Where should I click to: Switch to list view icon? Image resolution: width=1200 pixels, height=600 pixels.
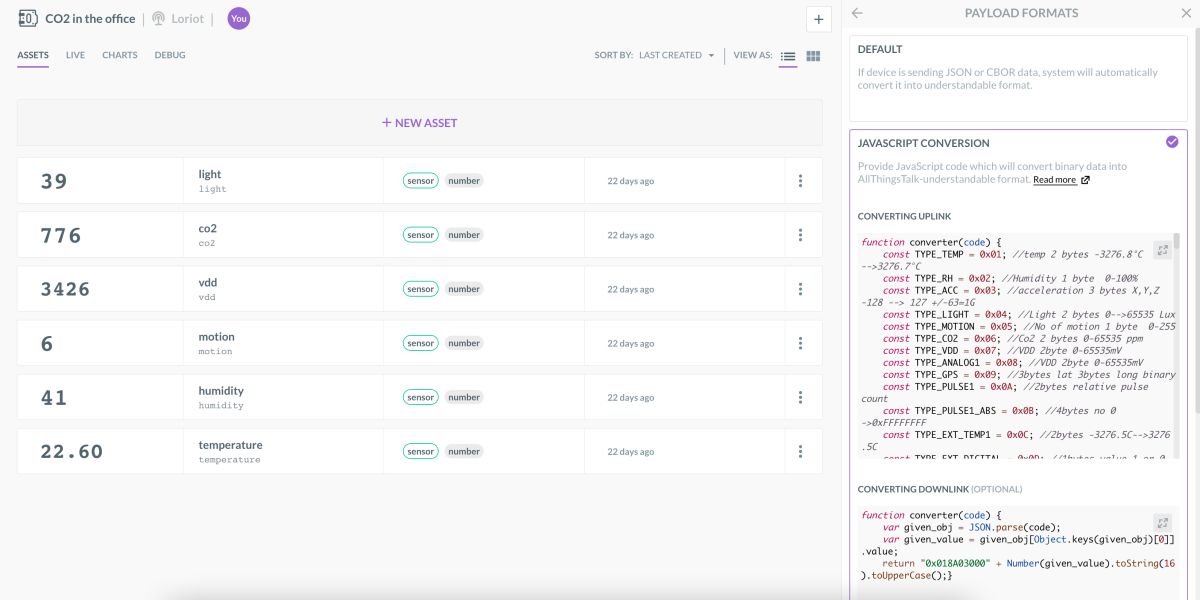click(788, 56)
